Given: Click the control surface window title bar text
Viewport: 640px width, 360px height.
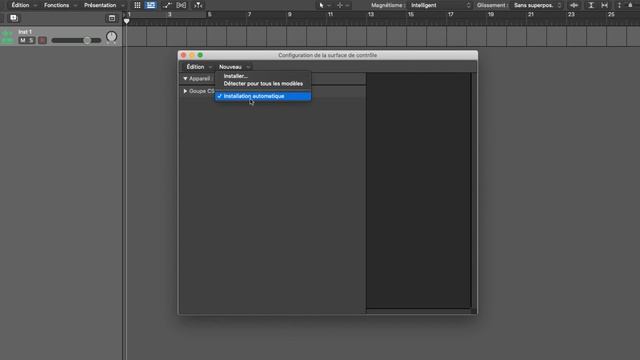Looking at the screenshot, I should coord(327,55).
